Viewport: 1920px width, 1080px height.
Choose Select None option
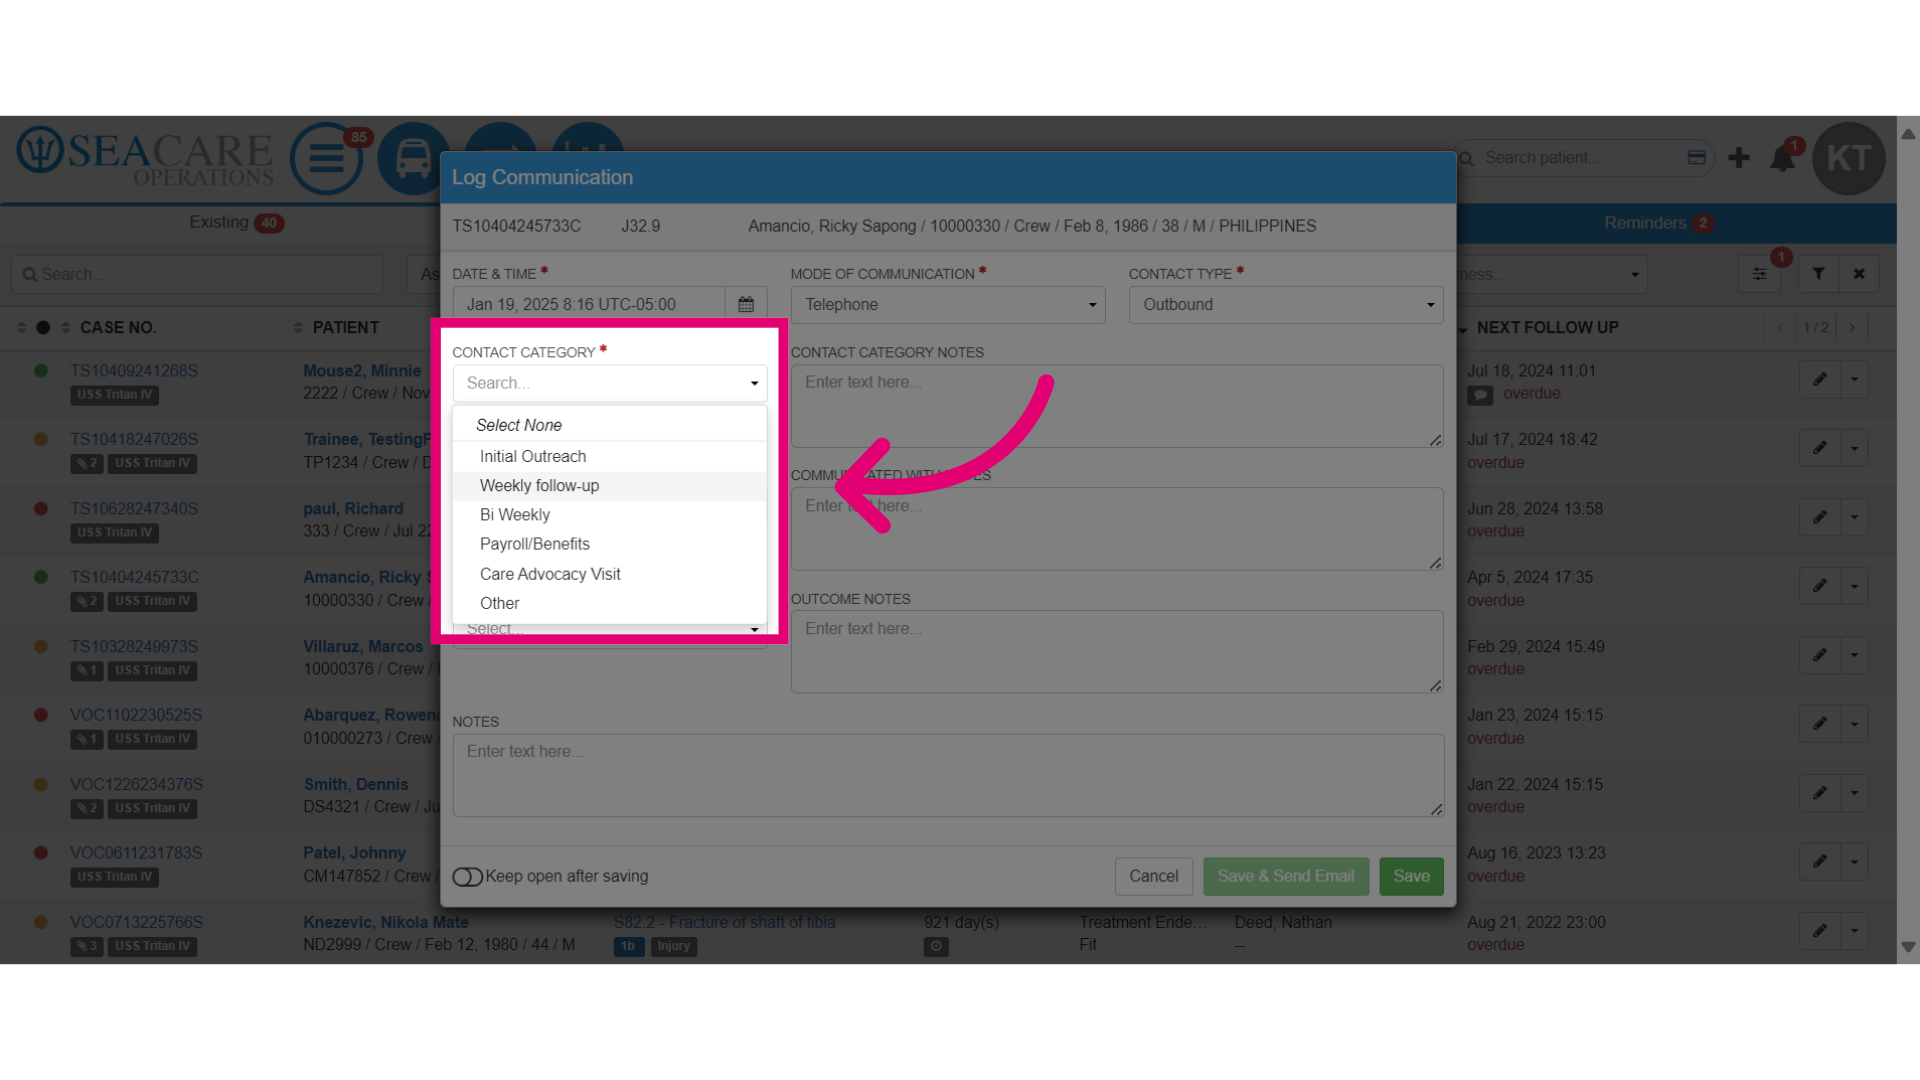click(x=610, y=425)
